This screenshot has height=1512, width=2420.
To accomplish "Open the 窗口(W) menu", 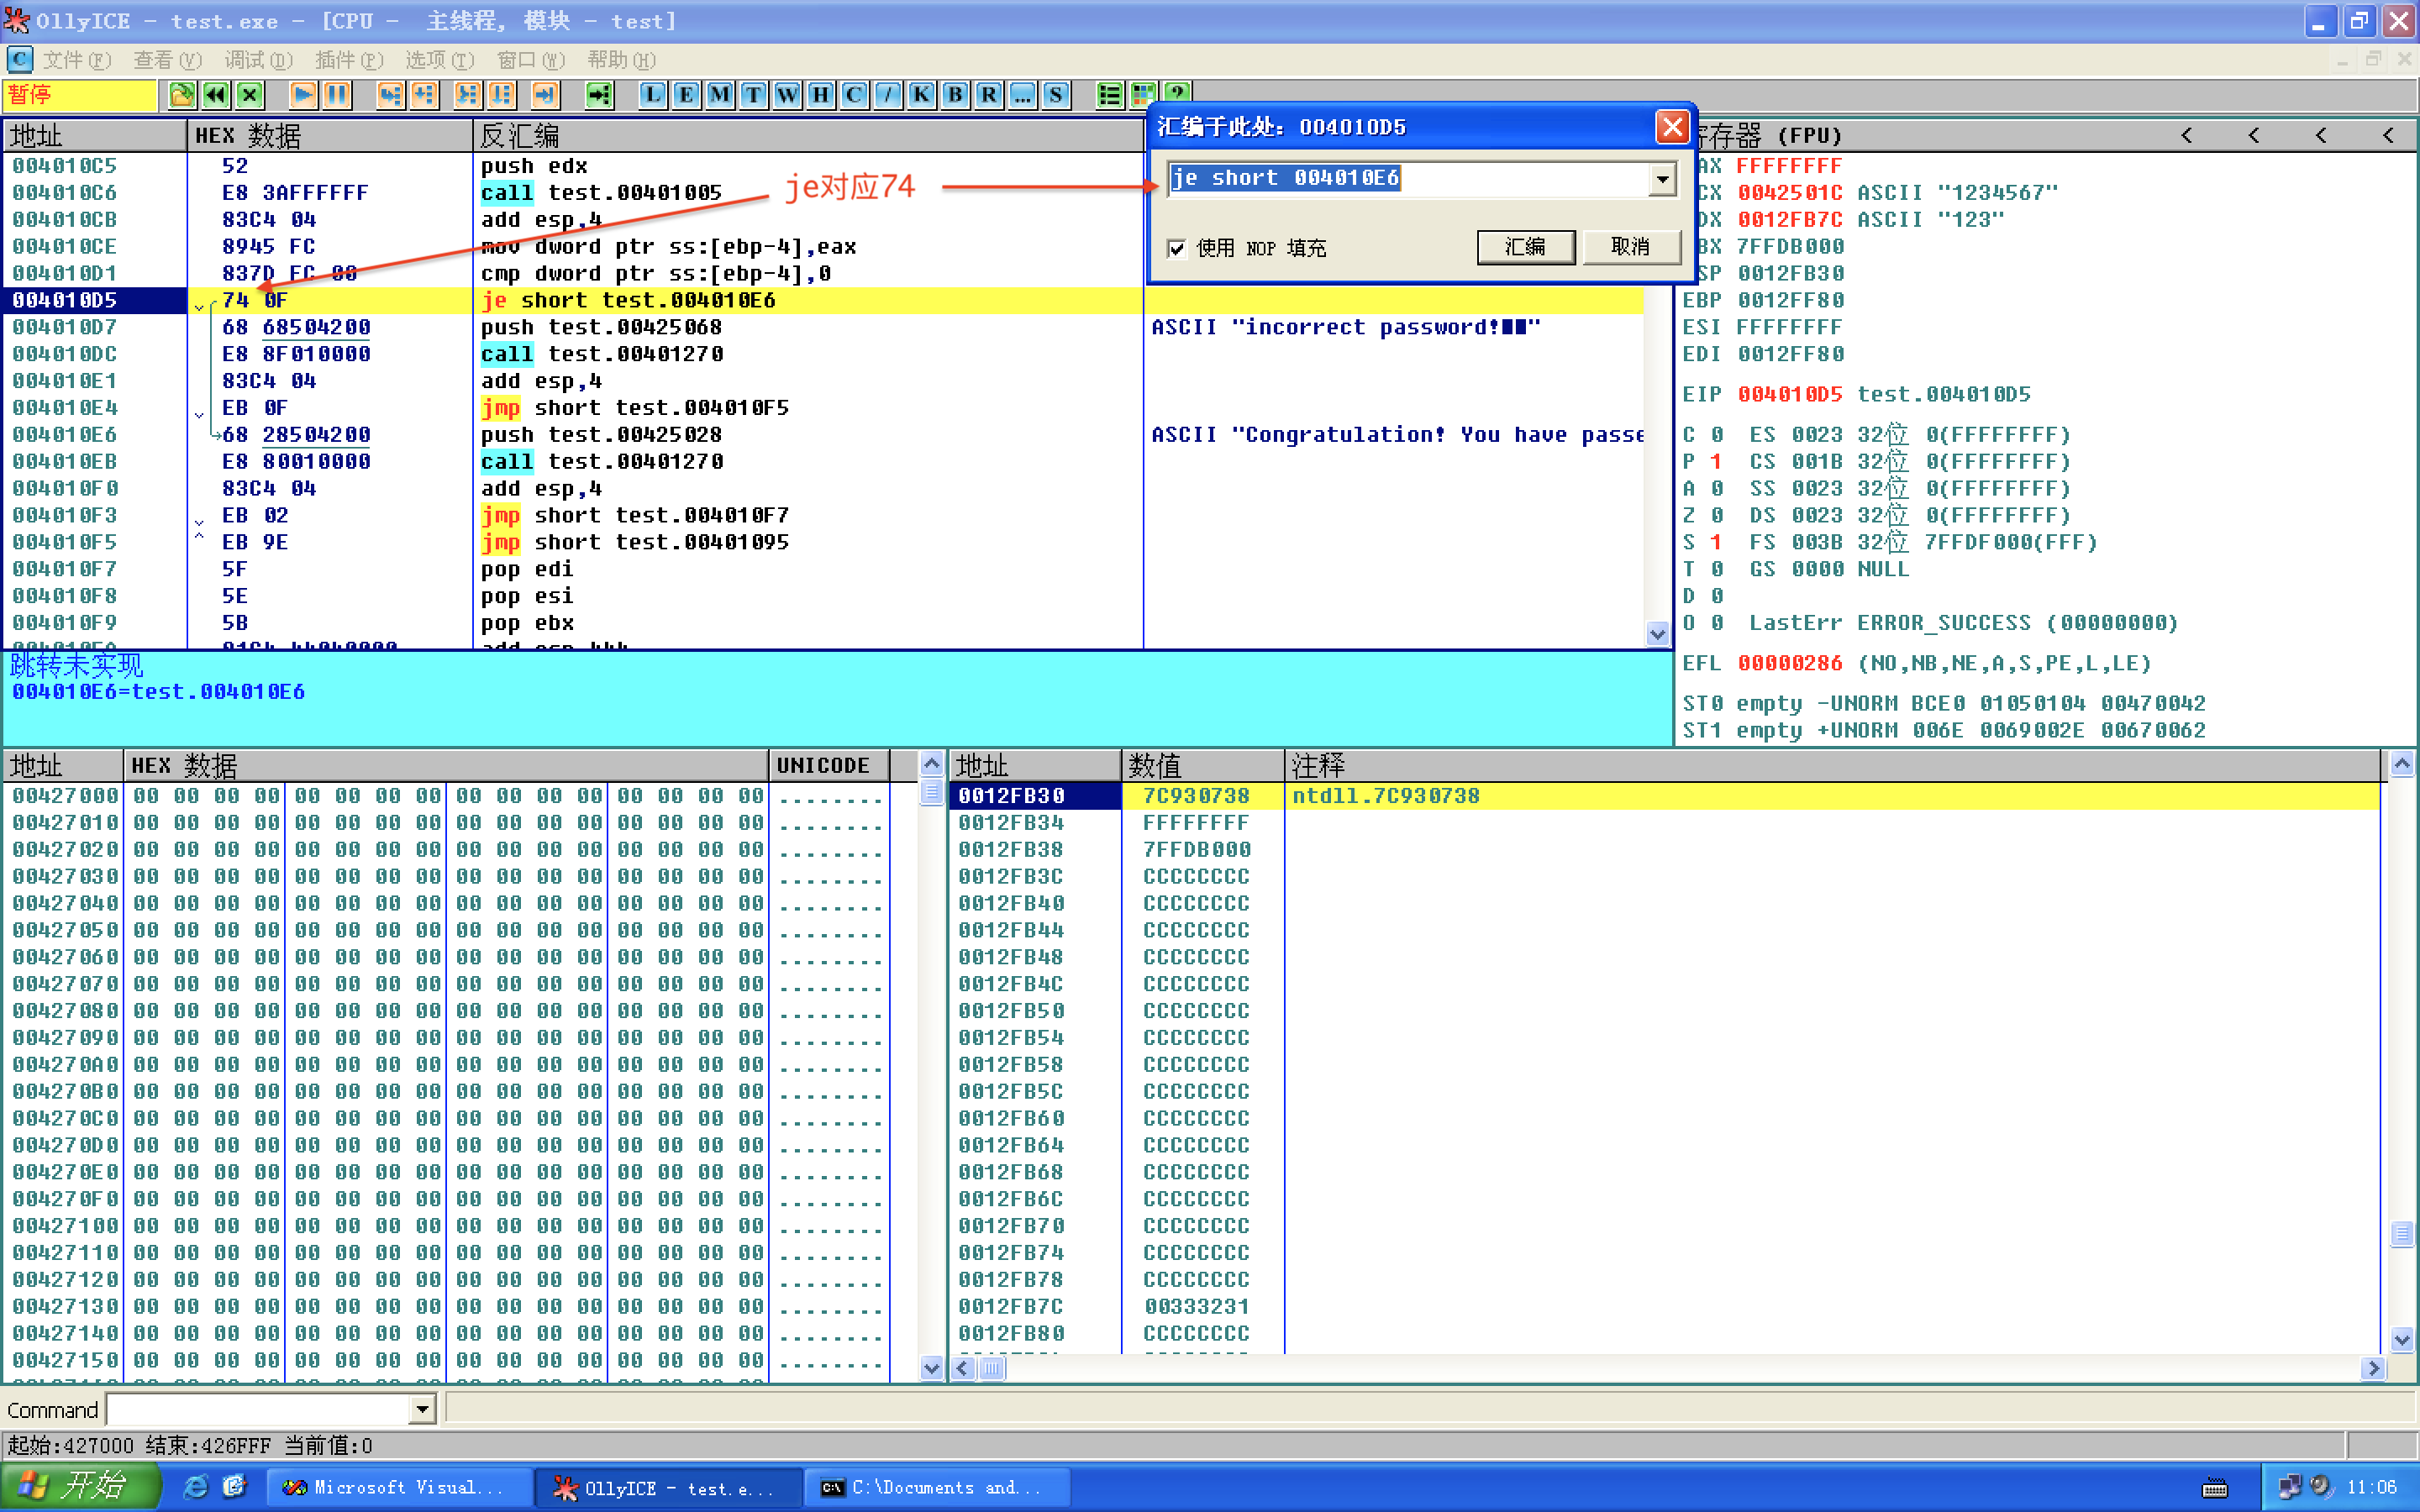I will tap(531, 60).
